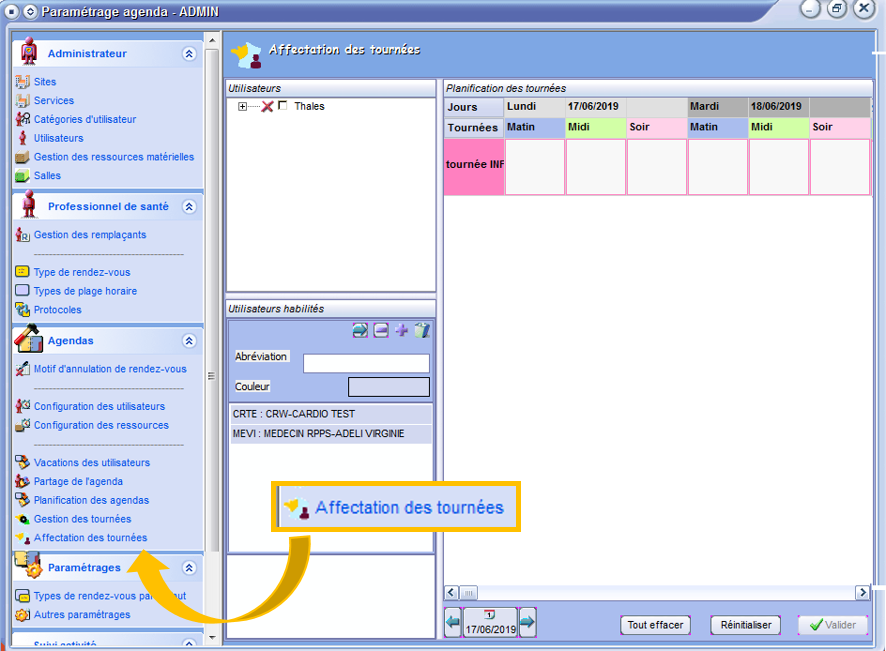Click the blue arrow transfer icon above Abréviation

click(360, 331)
